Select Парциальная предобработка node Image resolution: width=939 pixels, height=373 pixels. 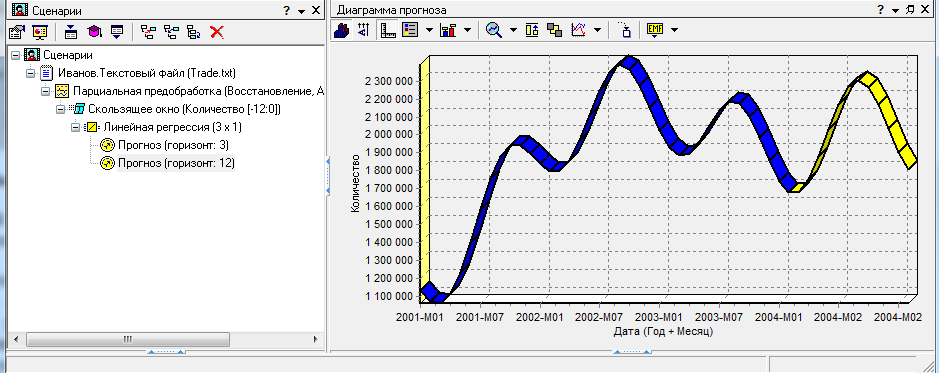198,92
